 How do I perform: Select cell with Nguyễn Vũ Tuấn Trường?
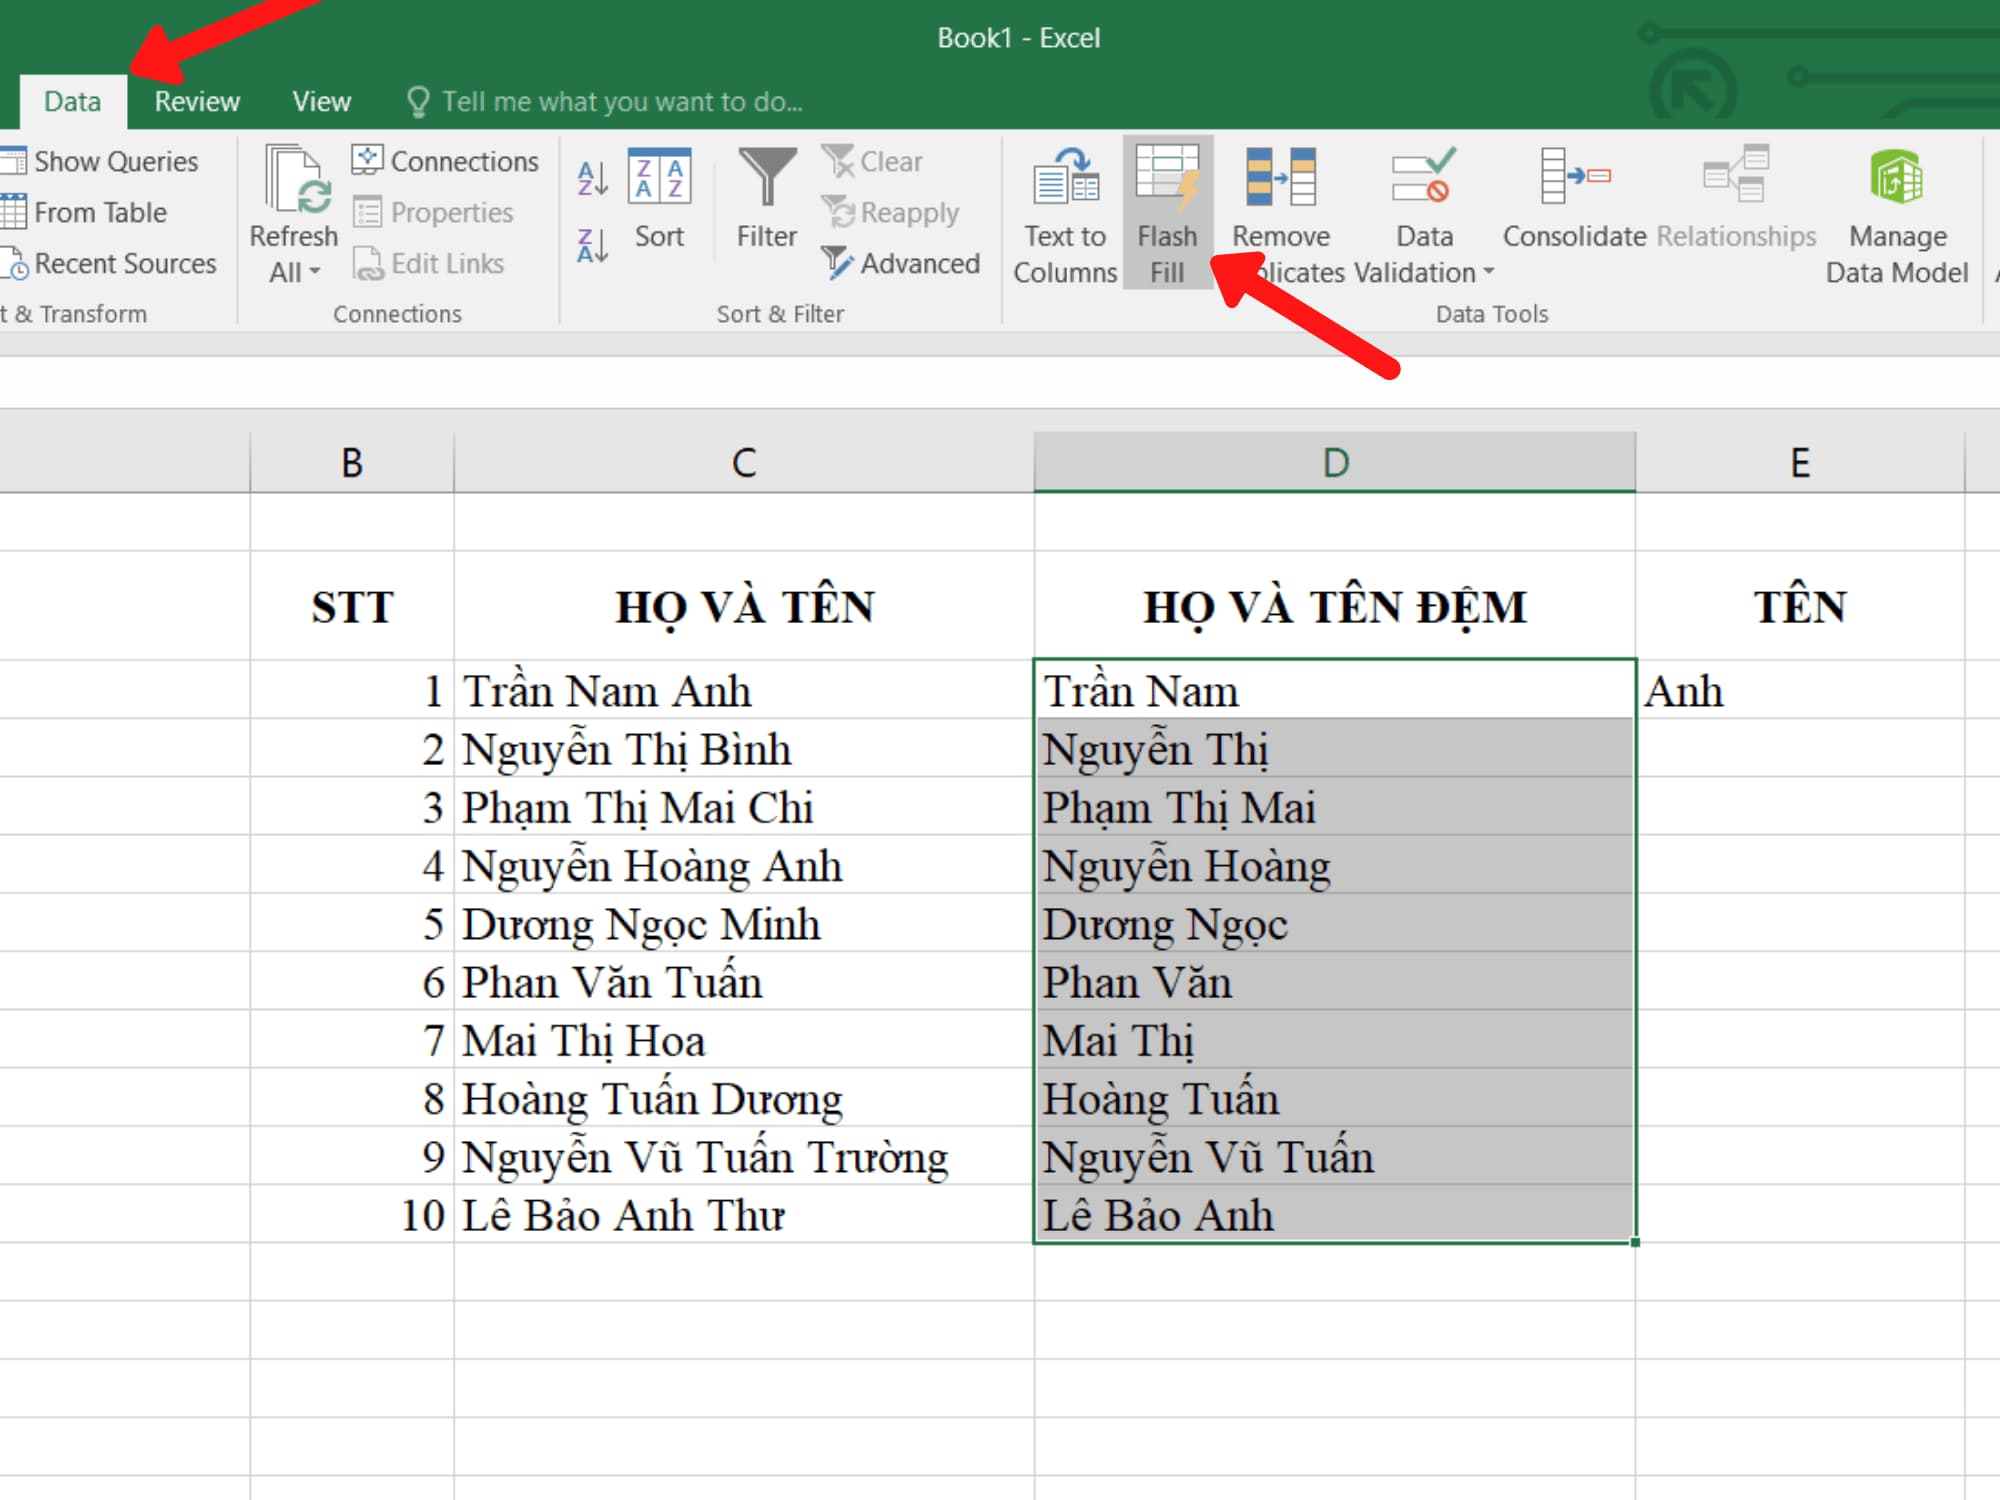[x=744, y=1156]
